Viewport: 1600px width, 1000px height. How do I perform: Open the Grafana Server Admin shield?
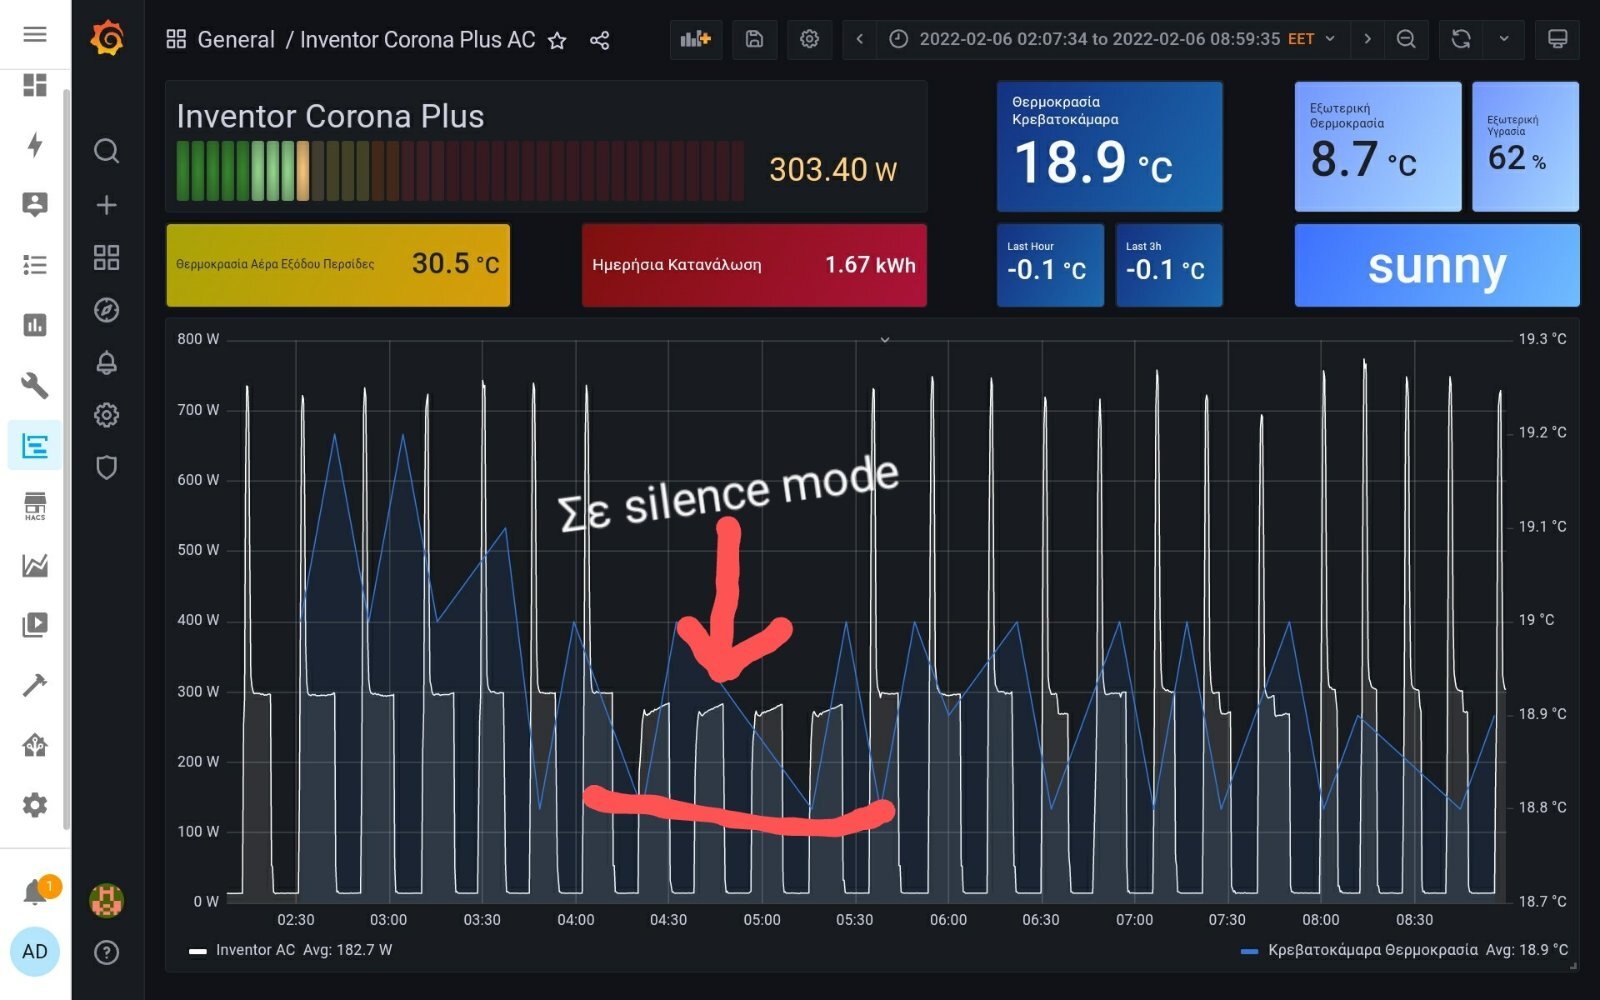point(106,467)
